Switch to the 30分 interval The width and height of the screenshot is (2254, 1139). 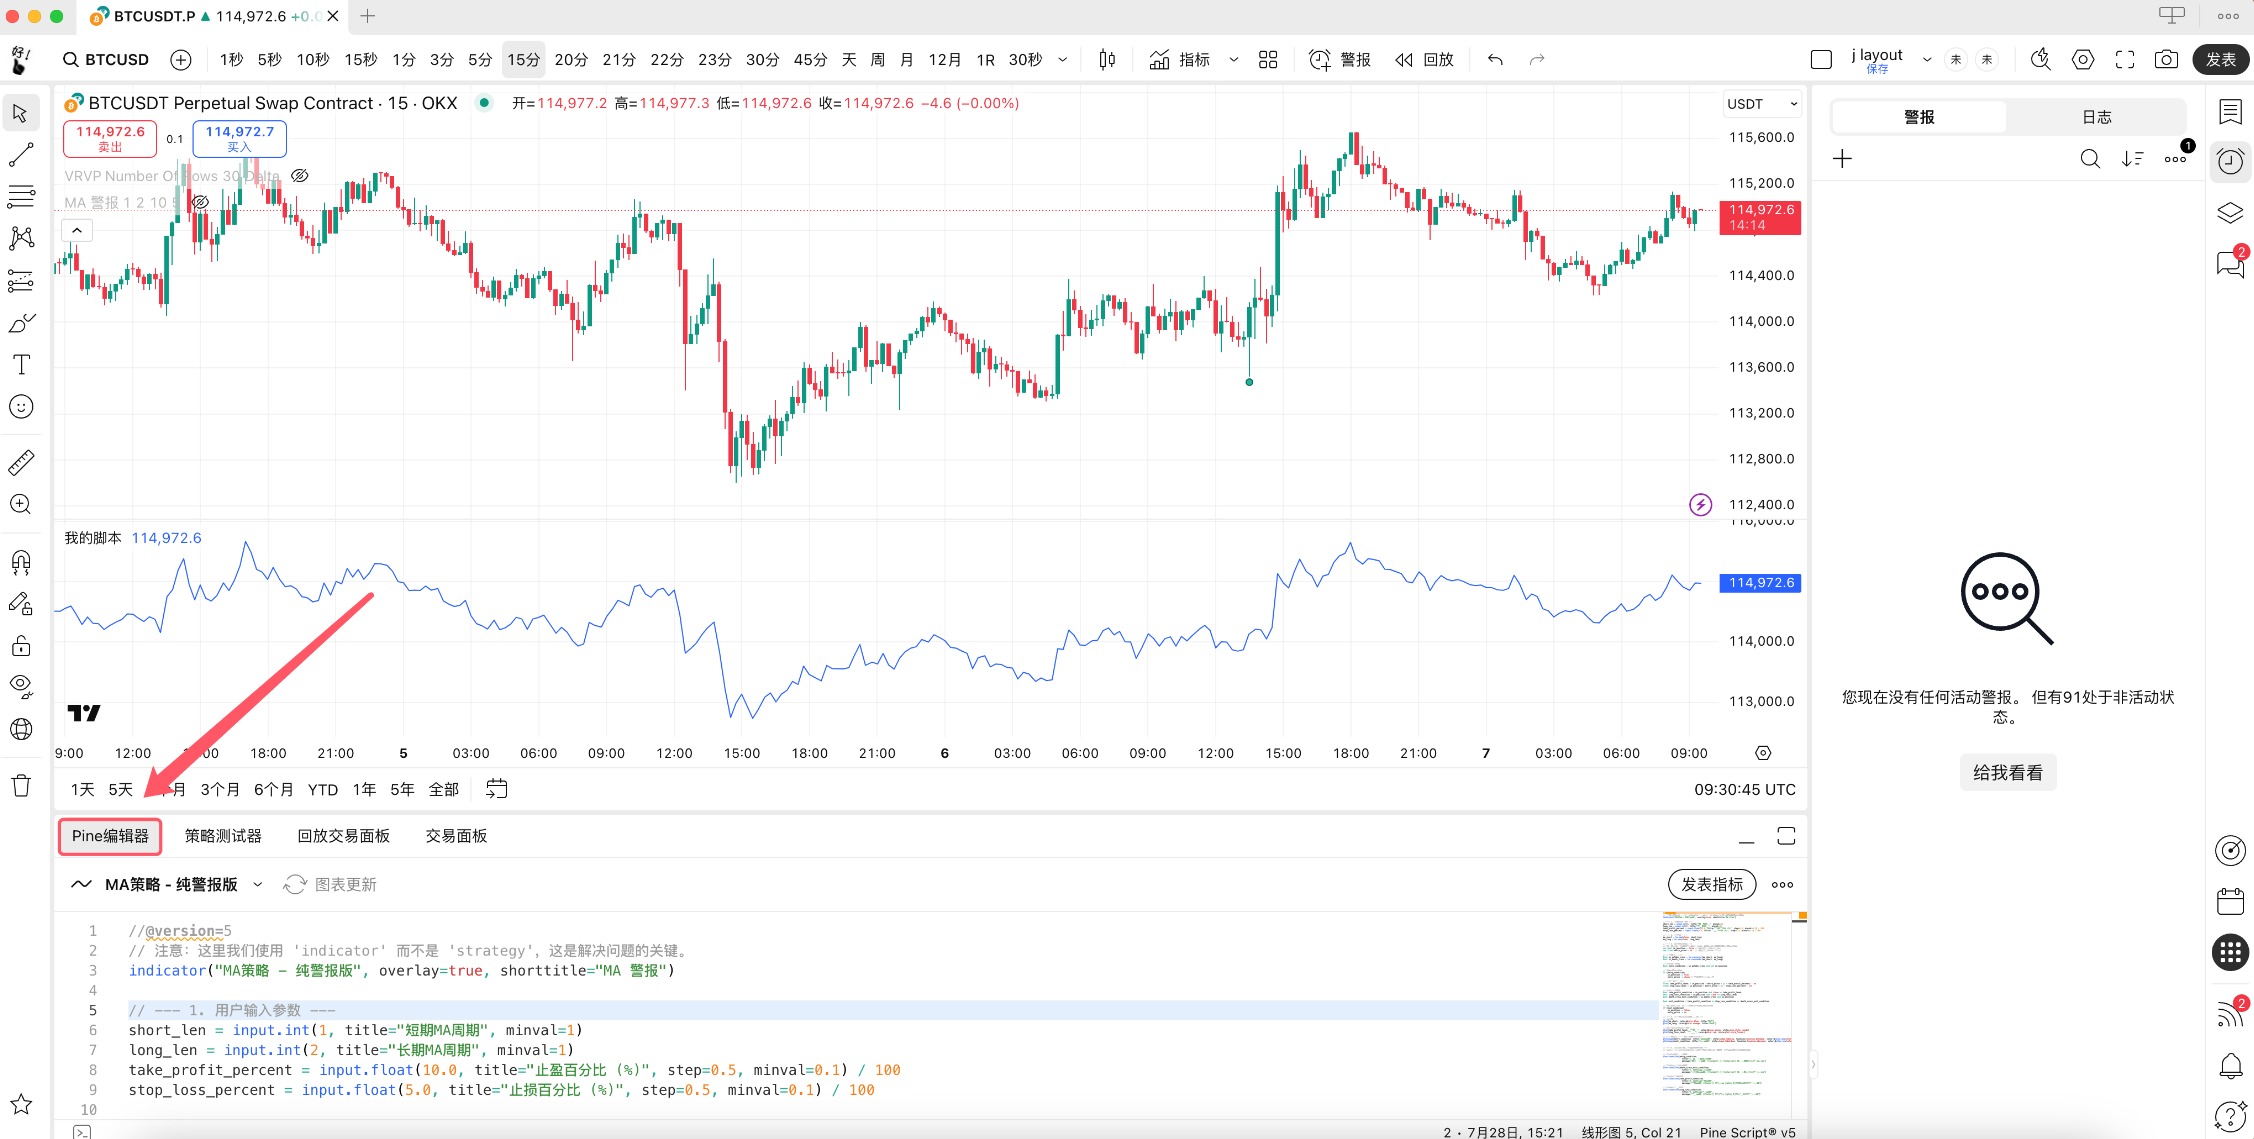763,60
